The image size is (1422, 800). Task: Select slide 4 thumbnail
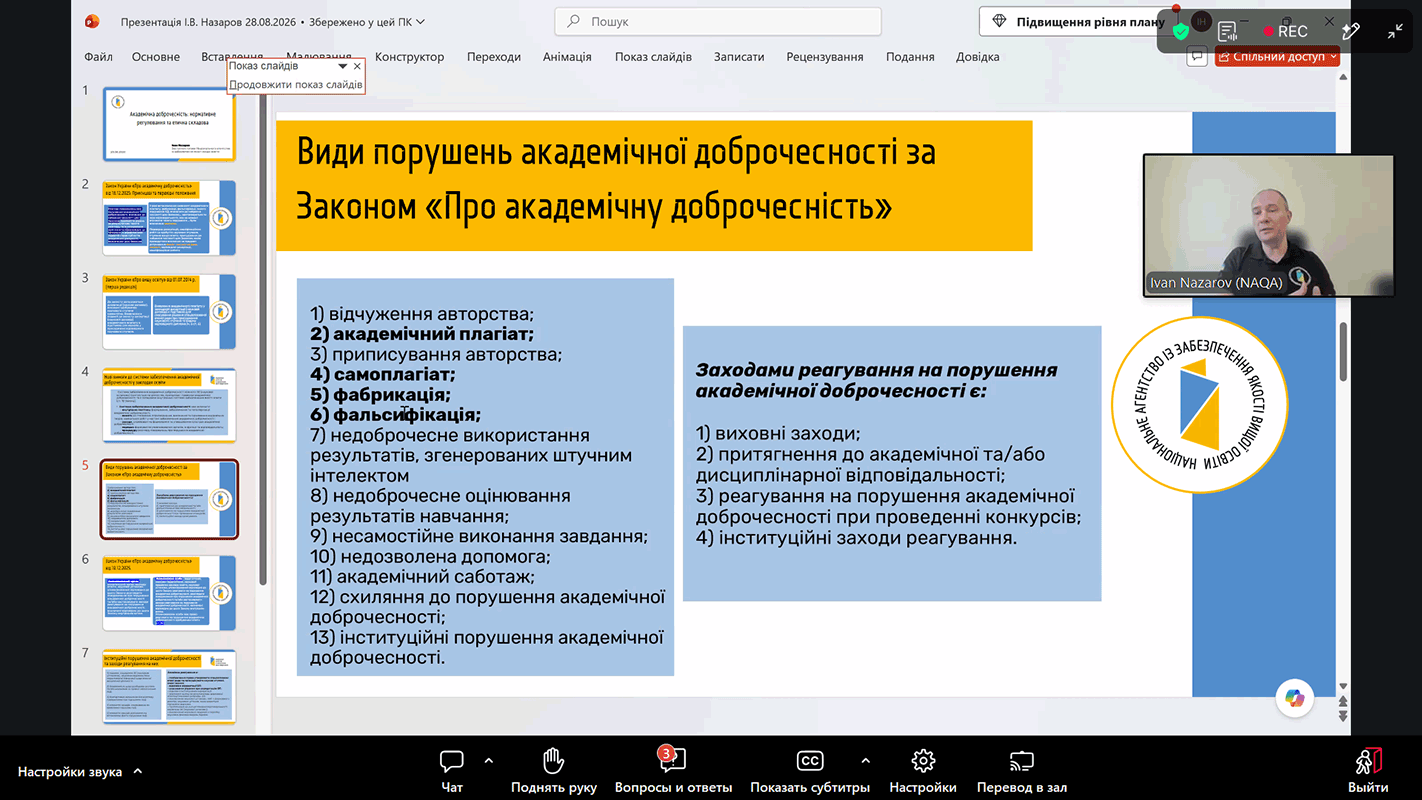pyautogui.click(x=169, y=405)
